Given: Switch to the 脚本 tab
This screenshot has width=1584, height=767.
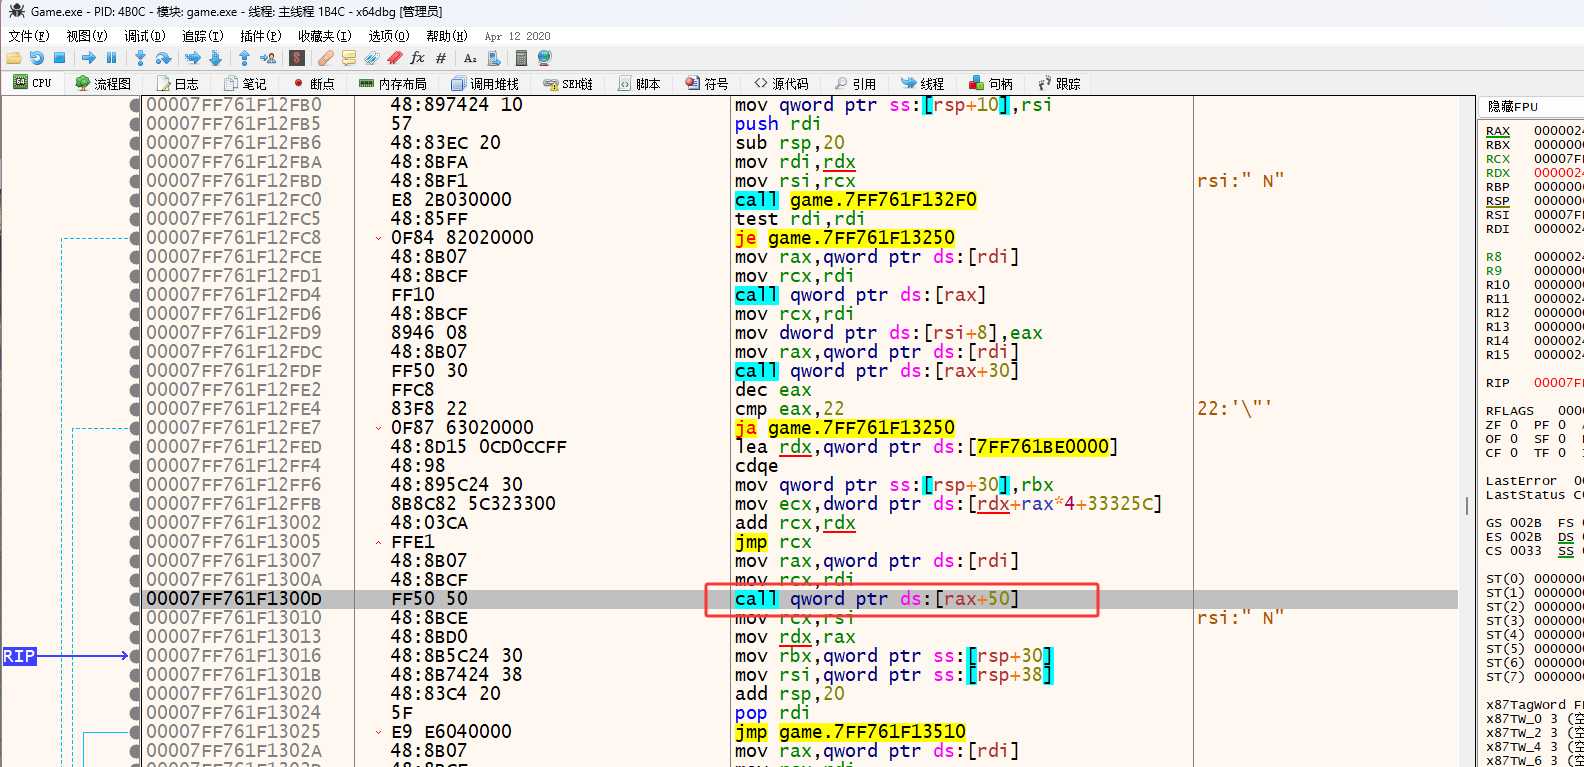Looking at the screenshot, I should [640, 84].
